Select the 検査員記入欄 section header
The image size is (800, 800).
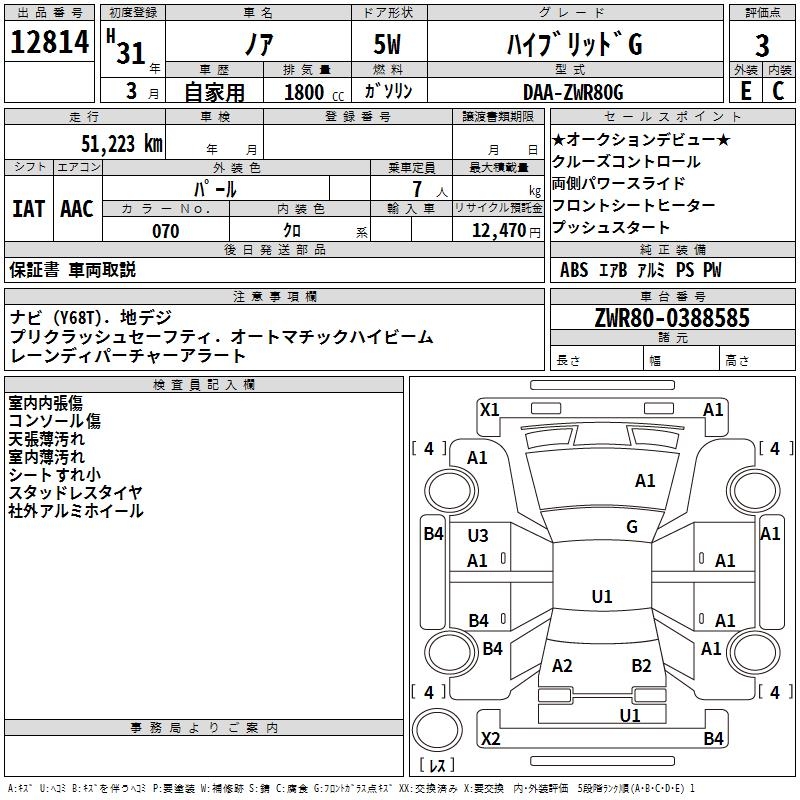pos(204,385)
